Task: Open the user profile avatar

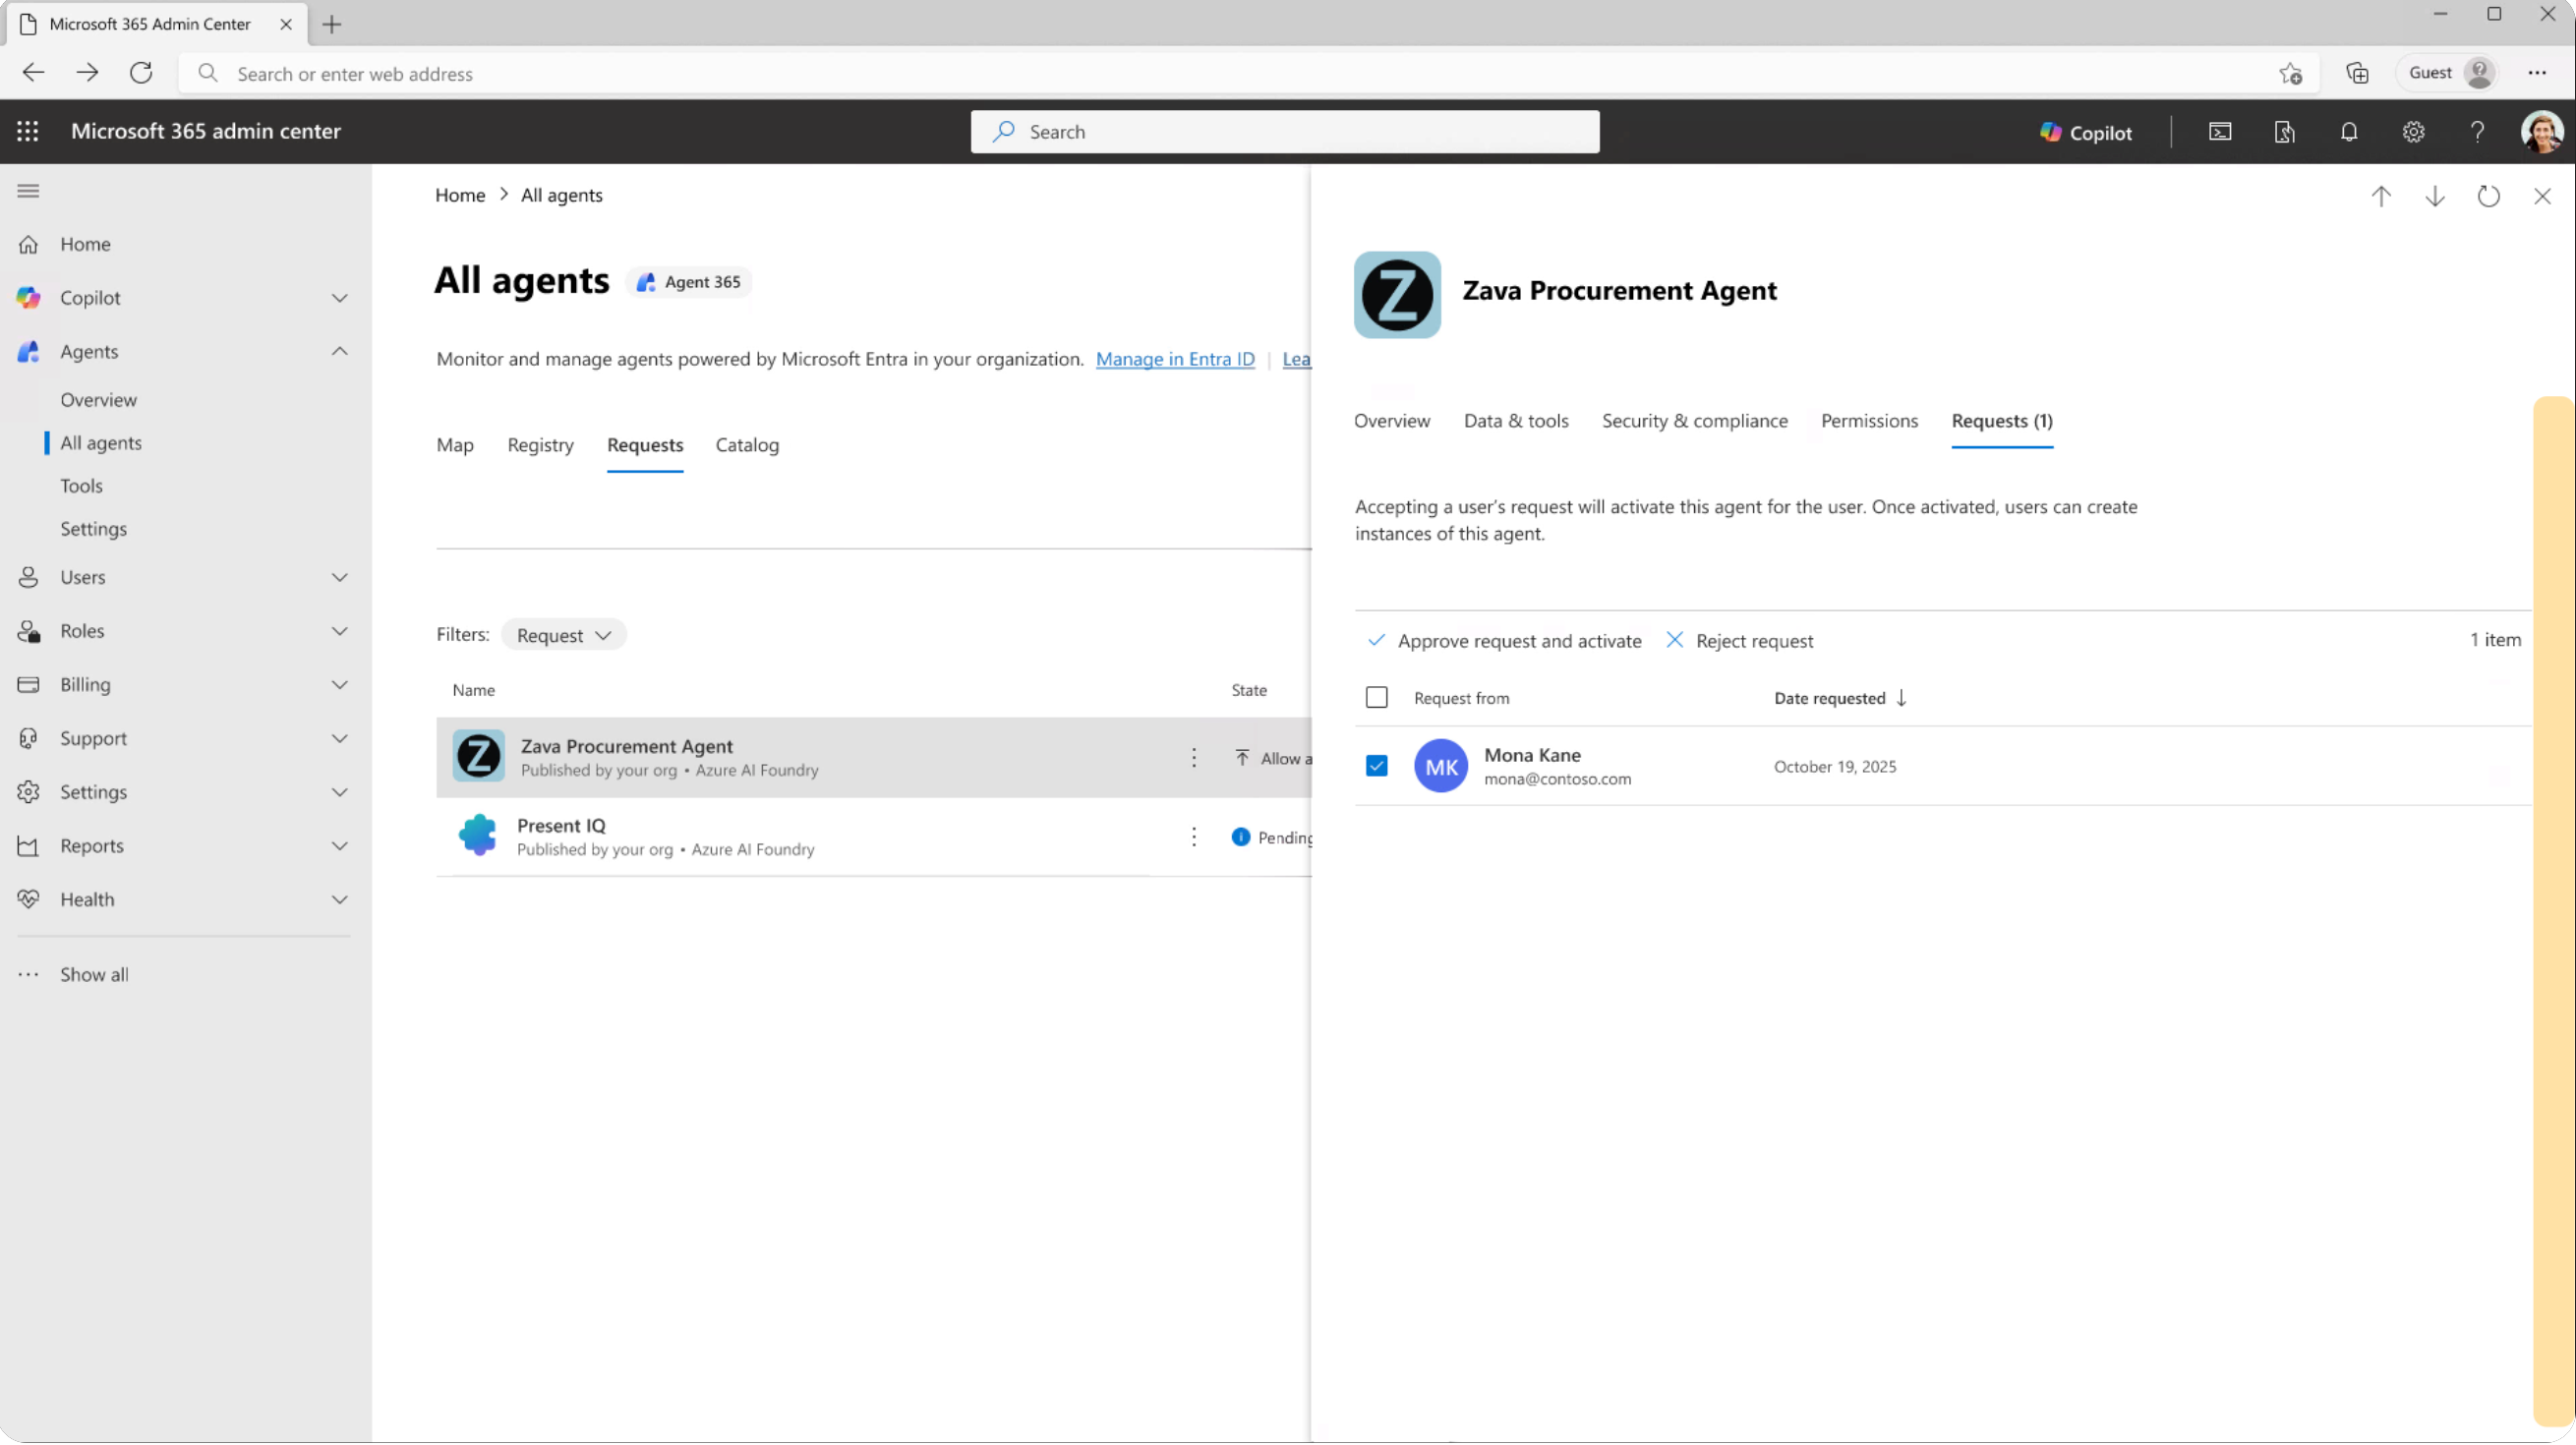Action: [2541, 132]
